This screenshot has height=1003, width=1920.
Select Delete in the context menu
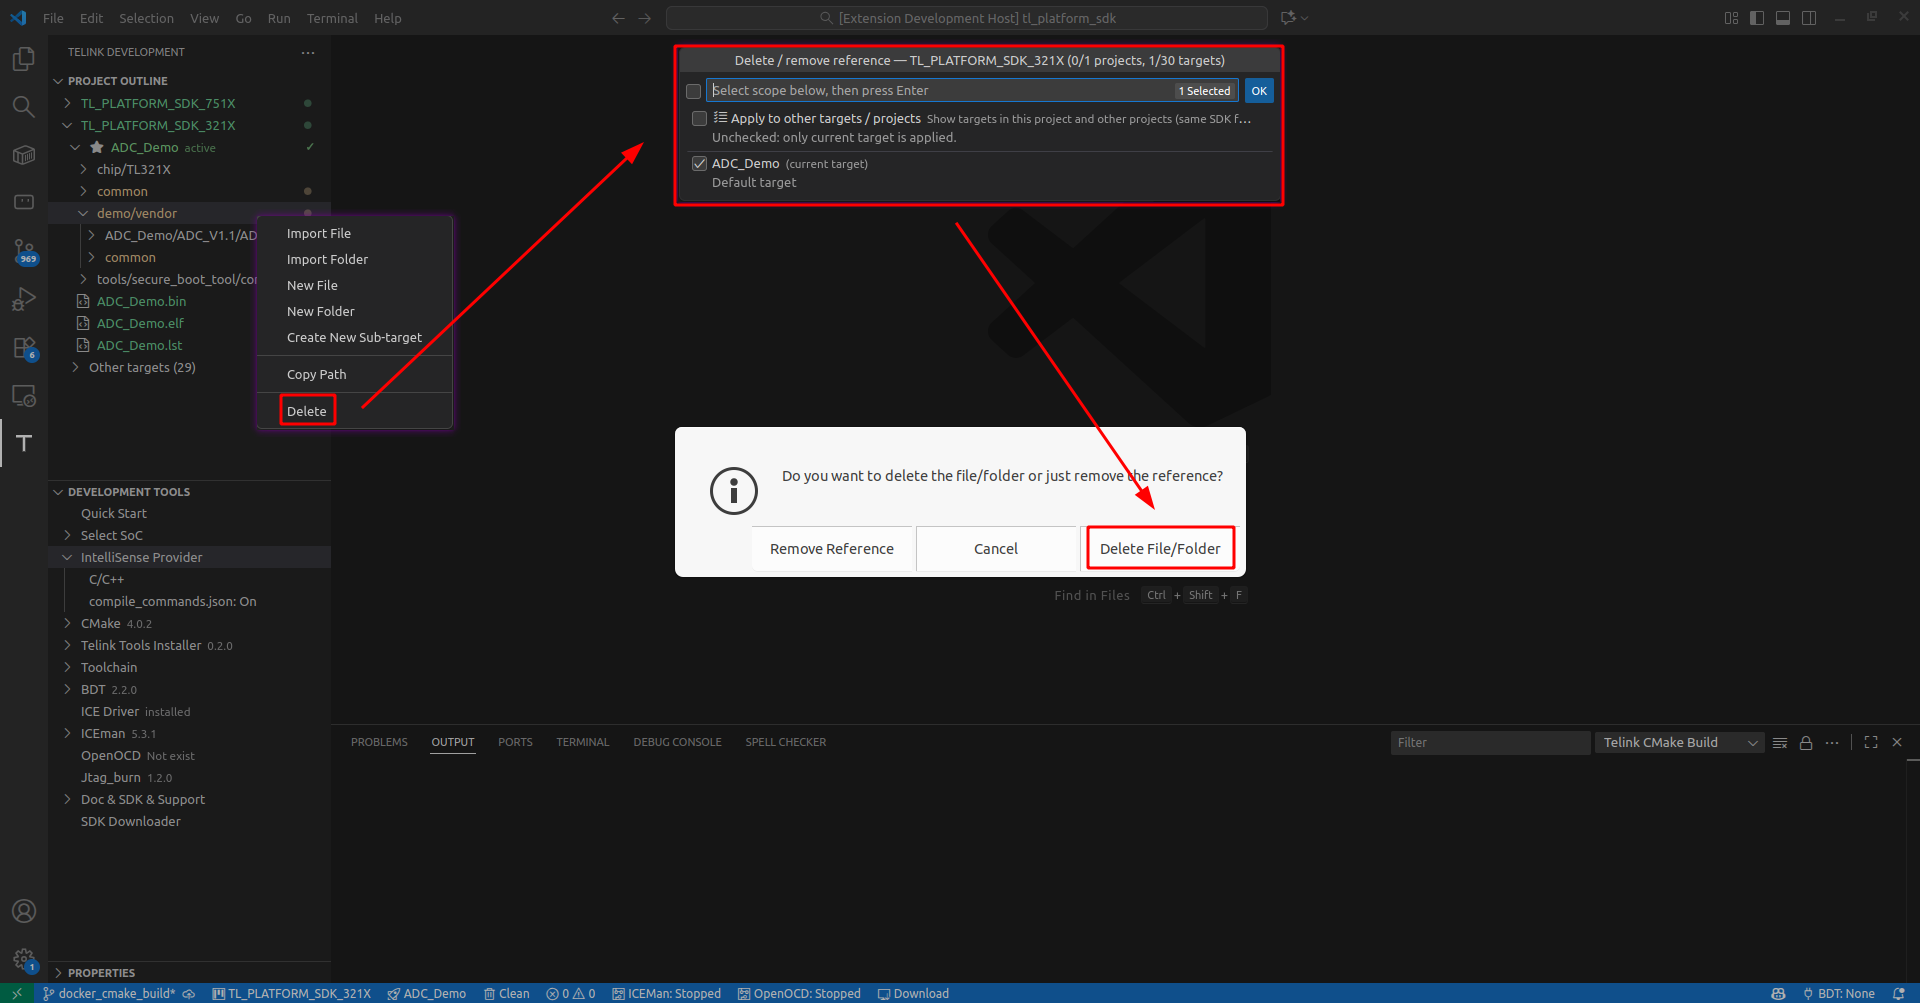click(307, 411)
